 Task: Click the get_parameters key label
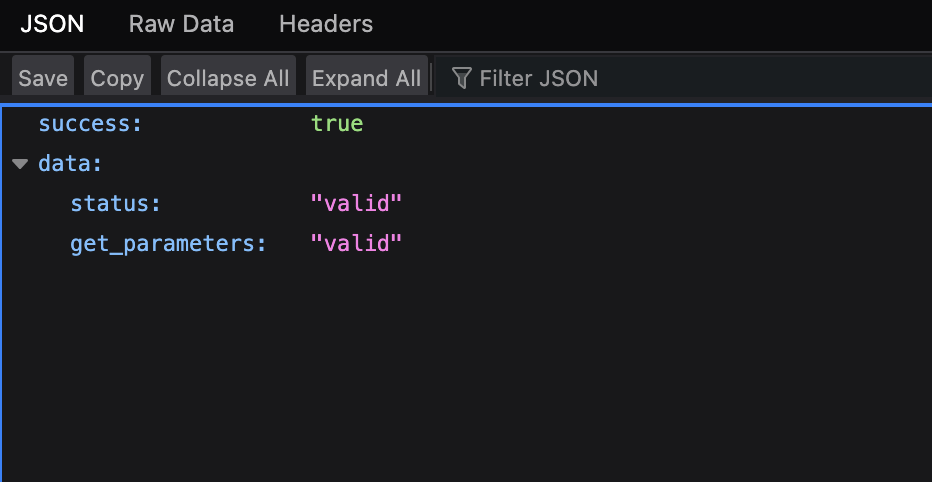pyautogui.click(x=168, y=244)
